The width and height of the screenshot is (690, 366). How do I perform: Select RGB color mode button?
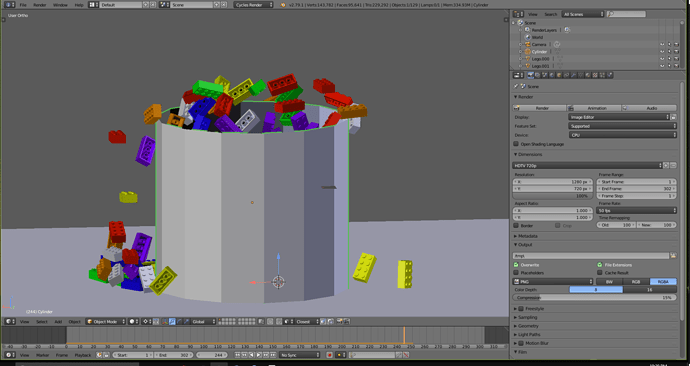click(636, 282)
